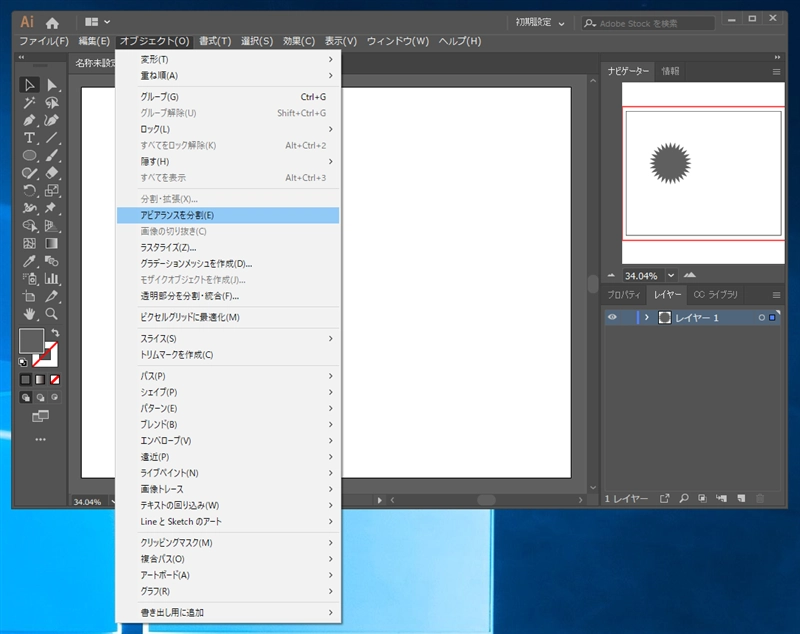Image resolution: width=800 pixels, height=634 pixels.
Task: Choose the Eyedropper tool
Action: pos(29,261)
